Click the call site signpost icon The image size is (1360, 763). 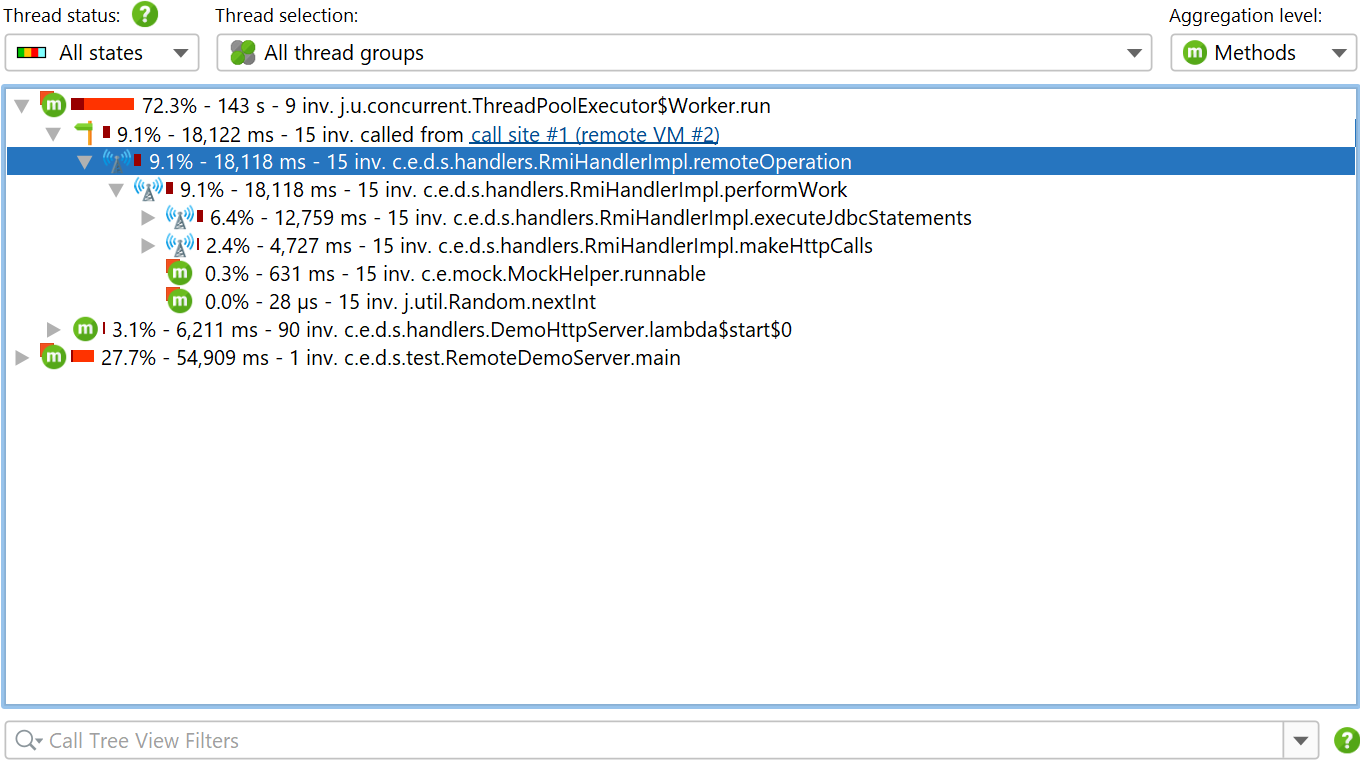(85, 133)
